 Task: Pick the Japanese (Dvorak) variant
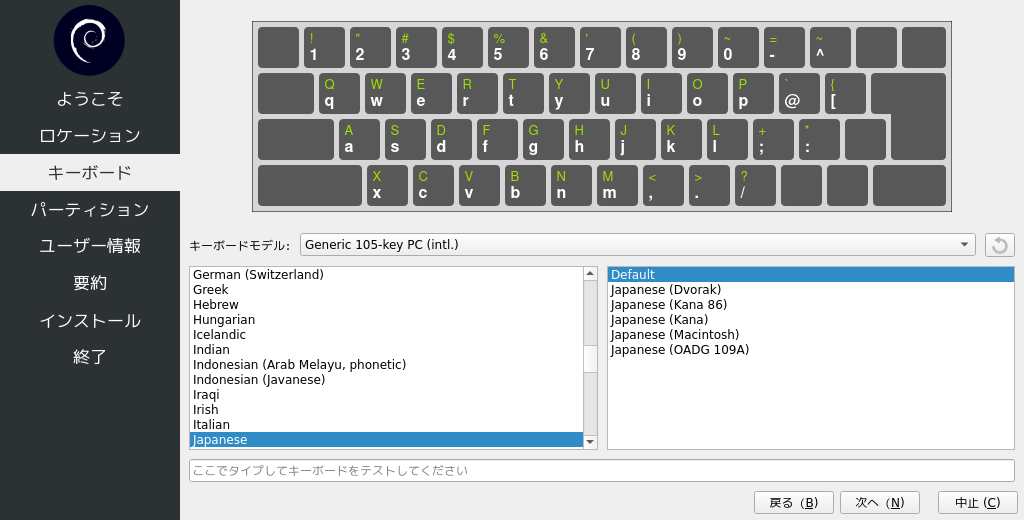tap(668, 290)
